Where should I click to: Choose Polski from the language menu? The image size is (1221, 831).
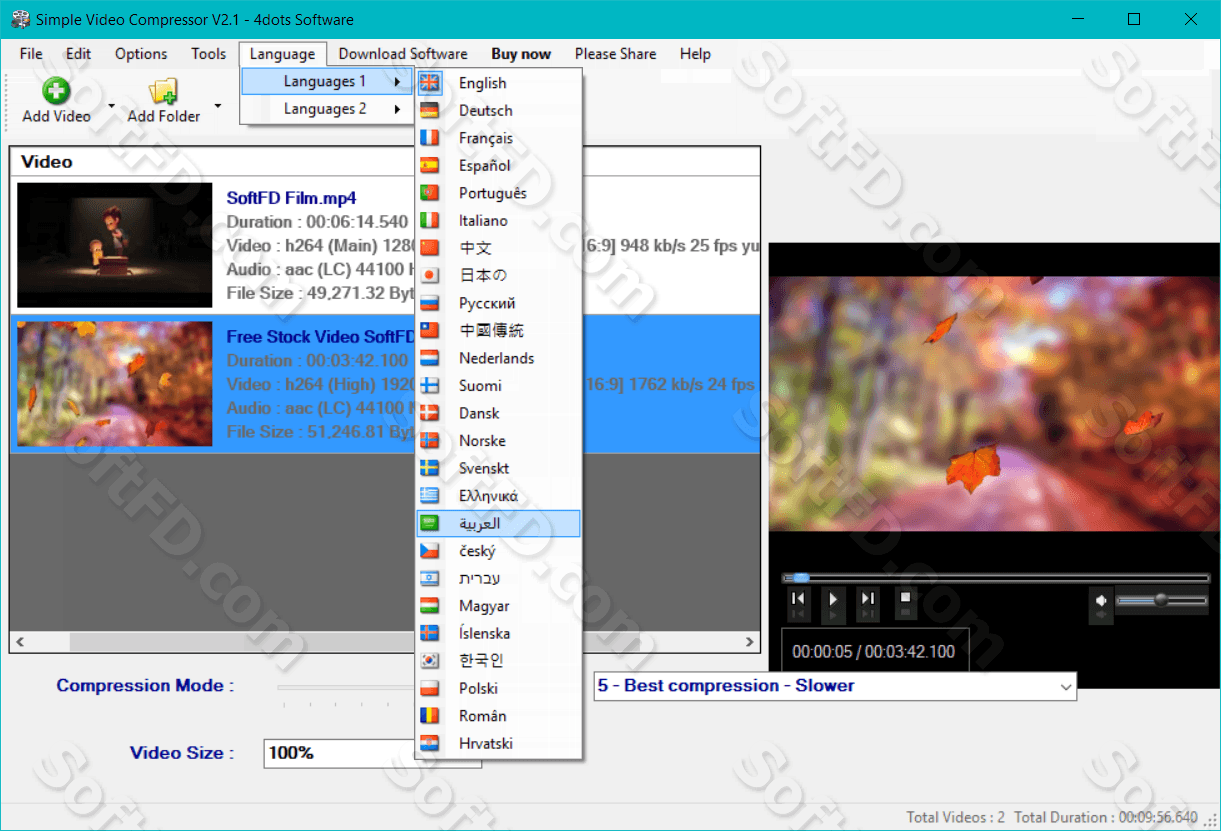tap(499, 688)
